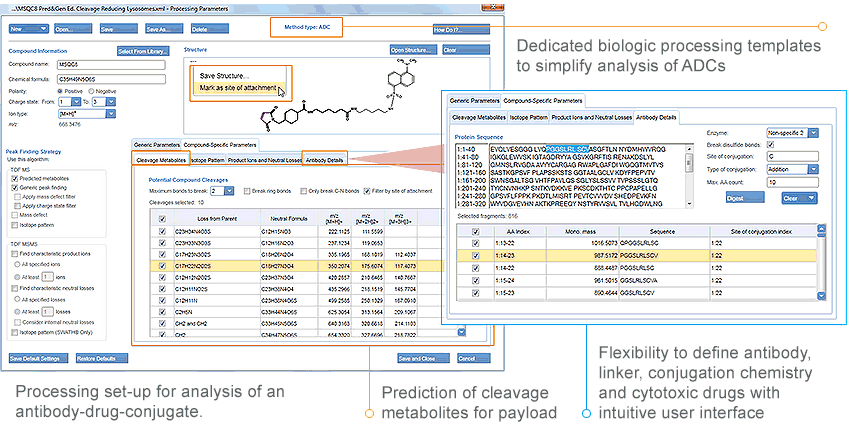This screenshot has height=442, width=847.
Task: Check the Only break C-N bonds option
Action: coord(302,190)
